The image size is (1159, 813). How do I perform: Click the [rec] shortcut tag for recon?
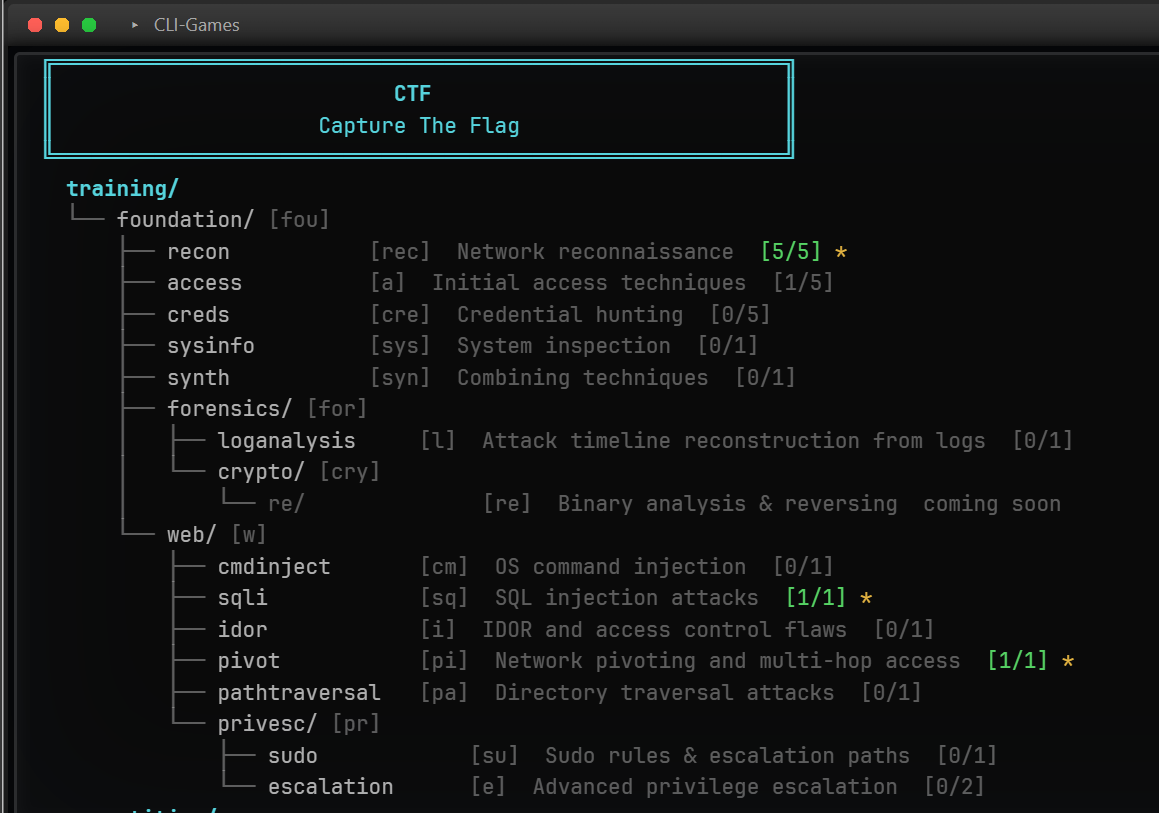pyautogui.click(x=400, y=252)
